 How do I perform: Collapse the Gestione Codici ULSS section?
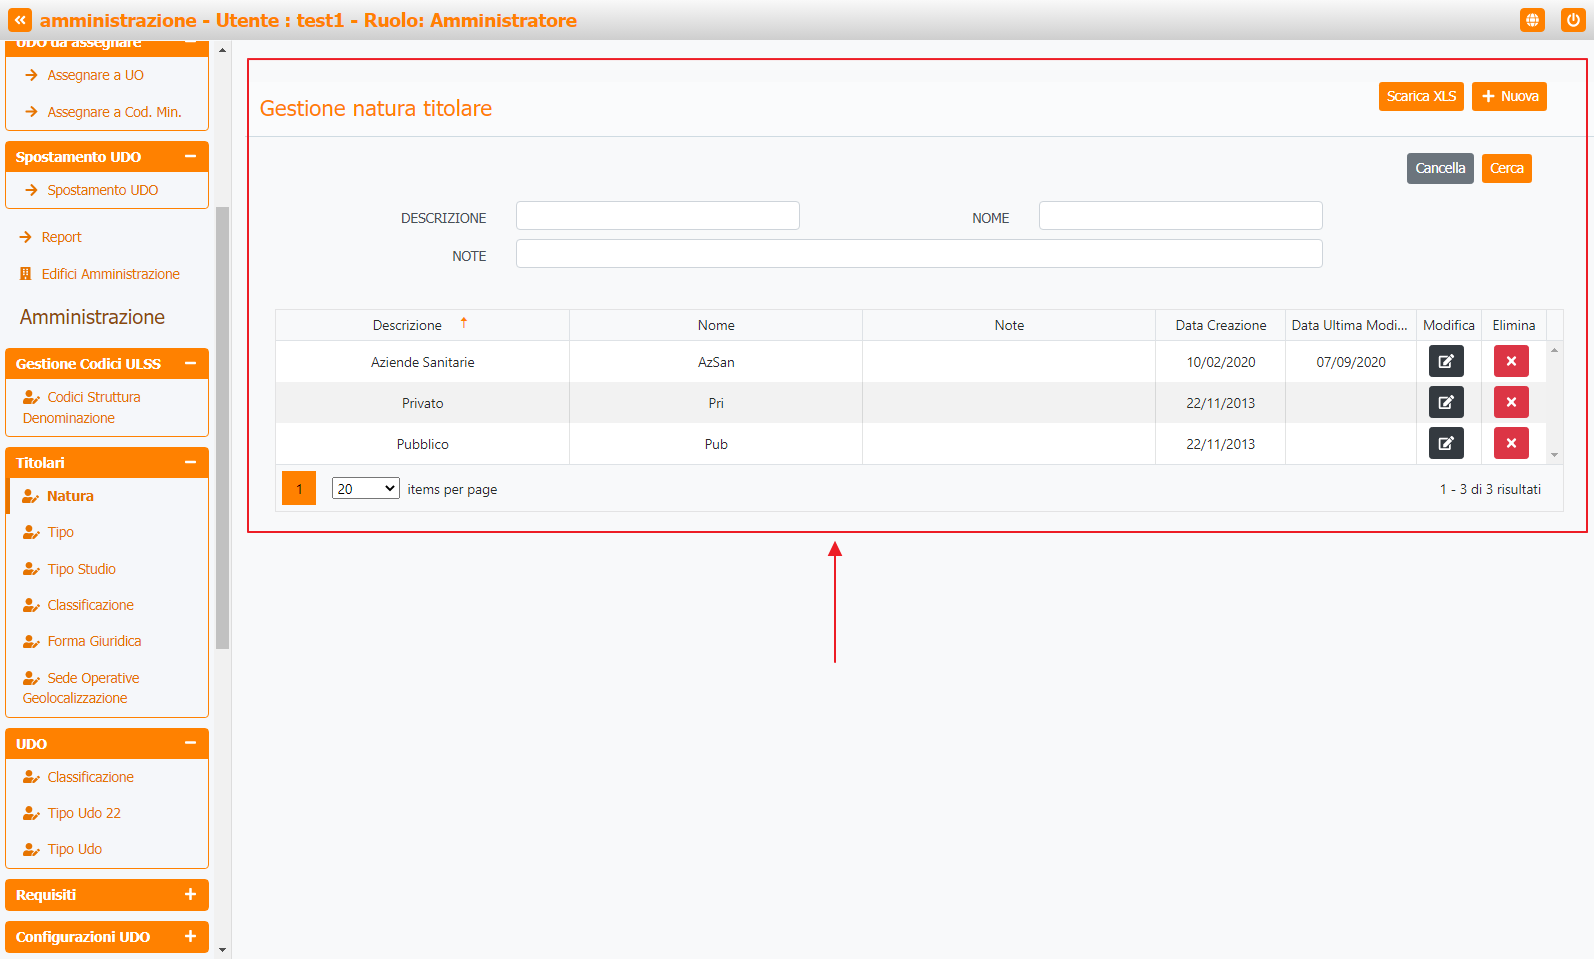click(x=190, y=364)
